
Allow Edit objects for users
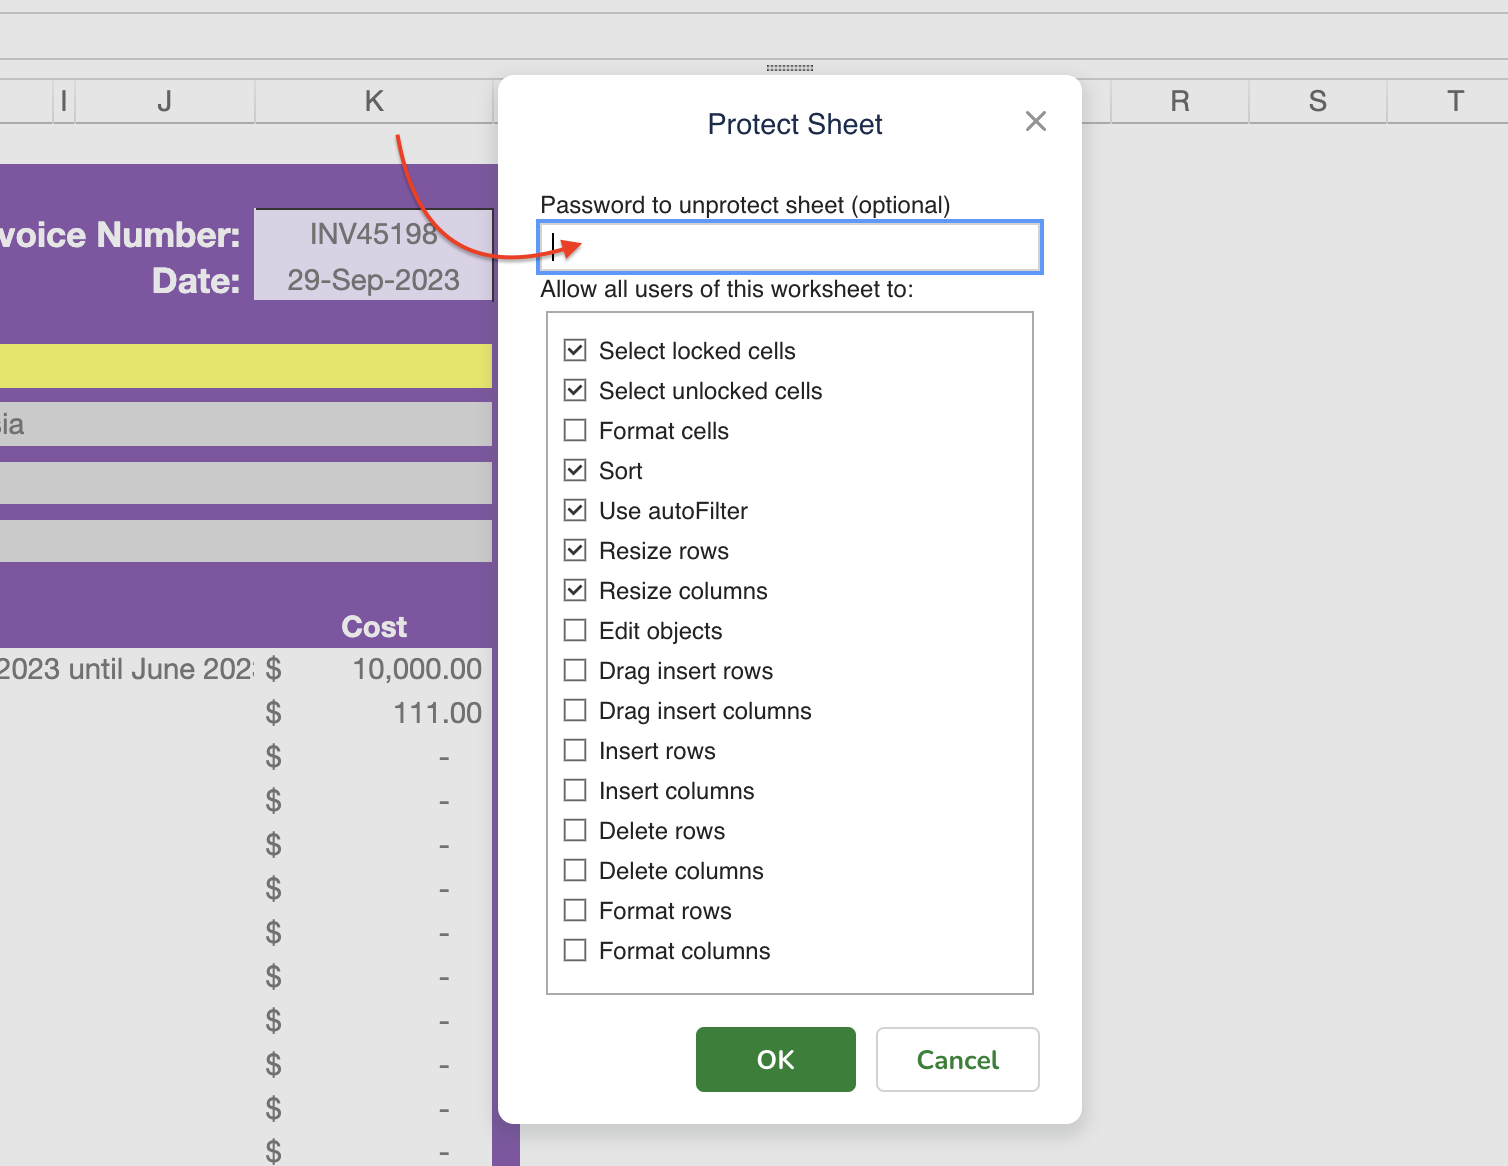pyautogui.click(x=575, y=631)
